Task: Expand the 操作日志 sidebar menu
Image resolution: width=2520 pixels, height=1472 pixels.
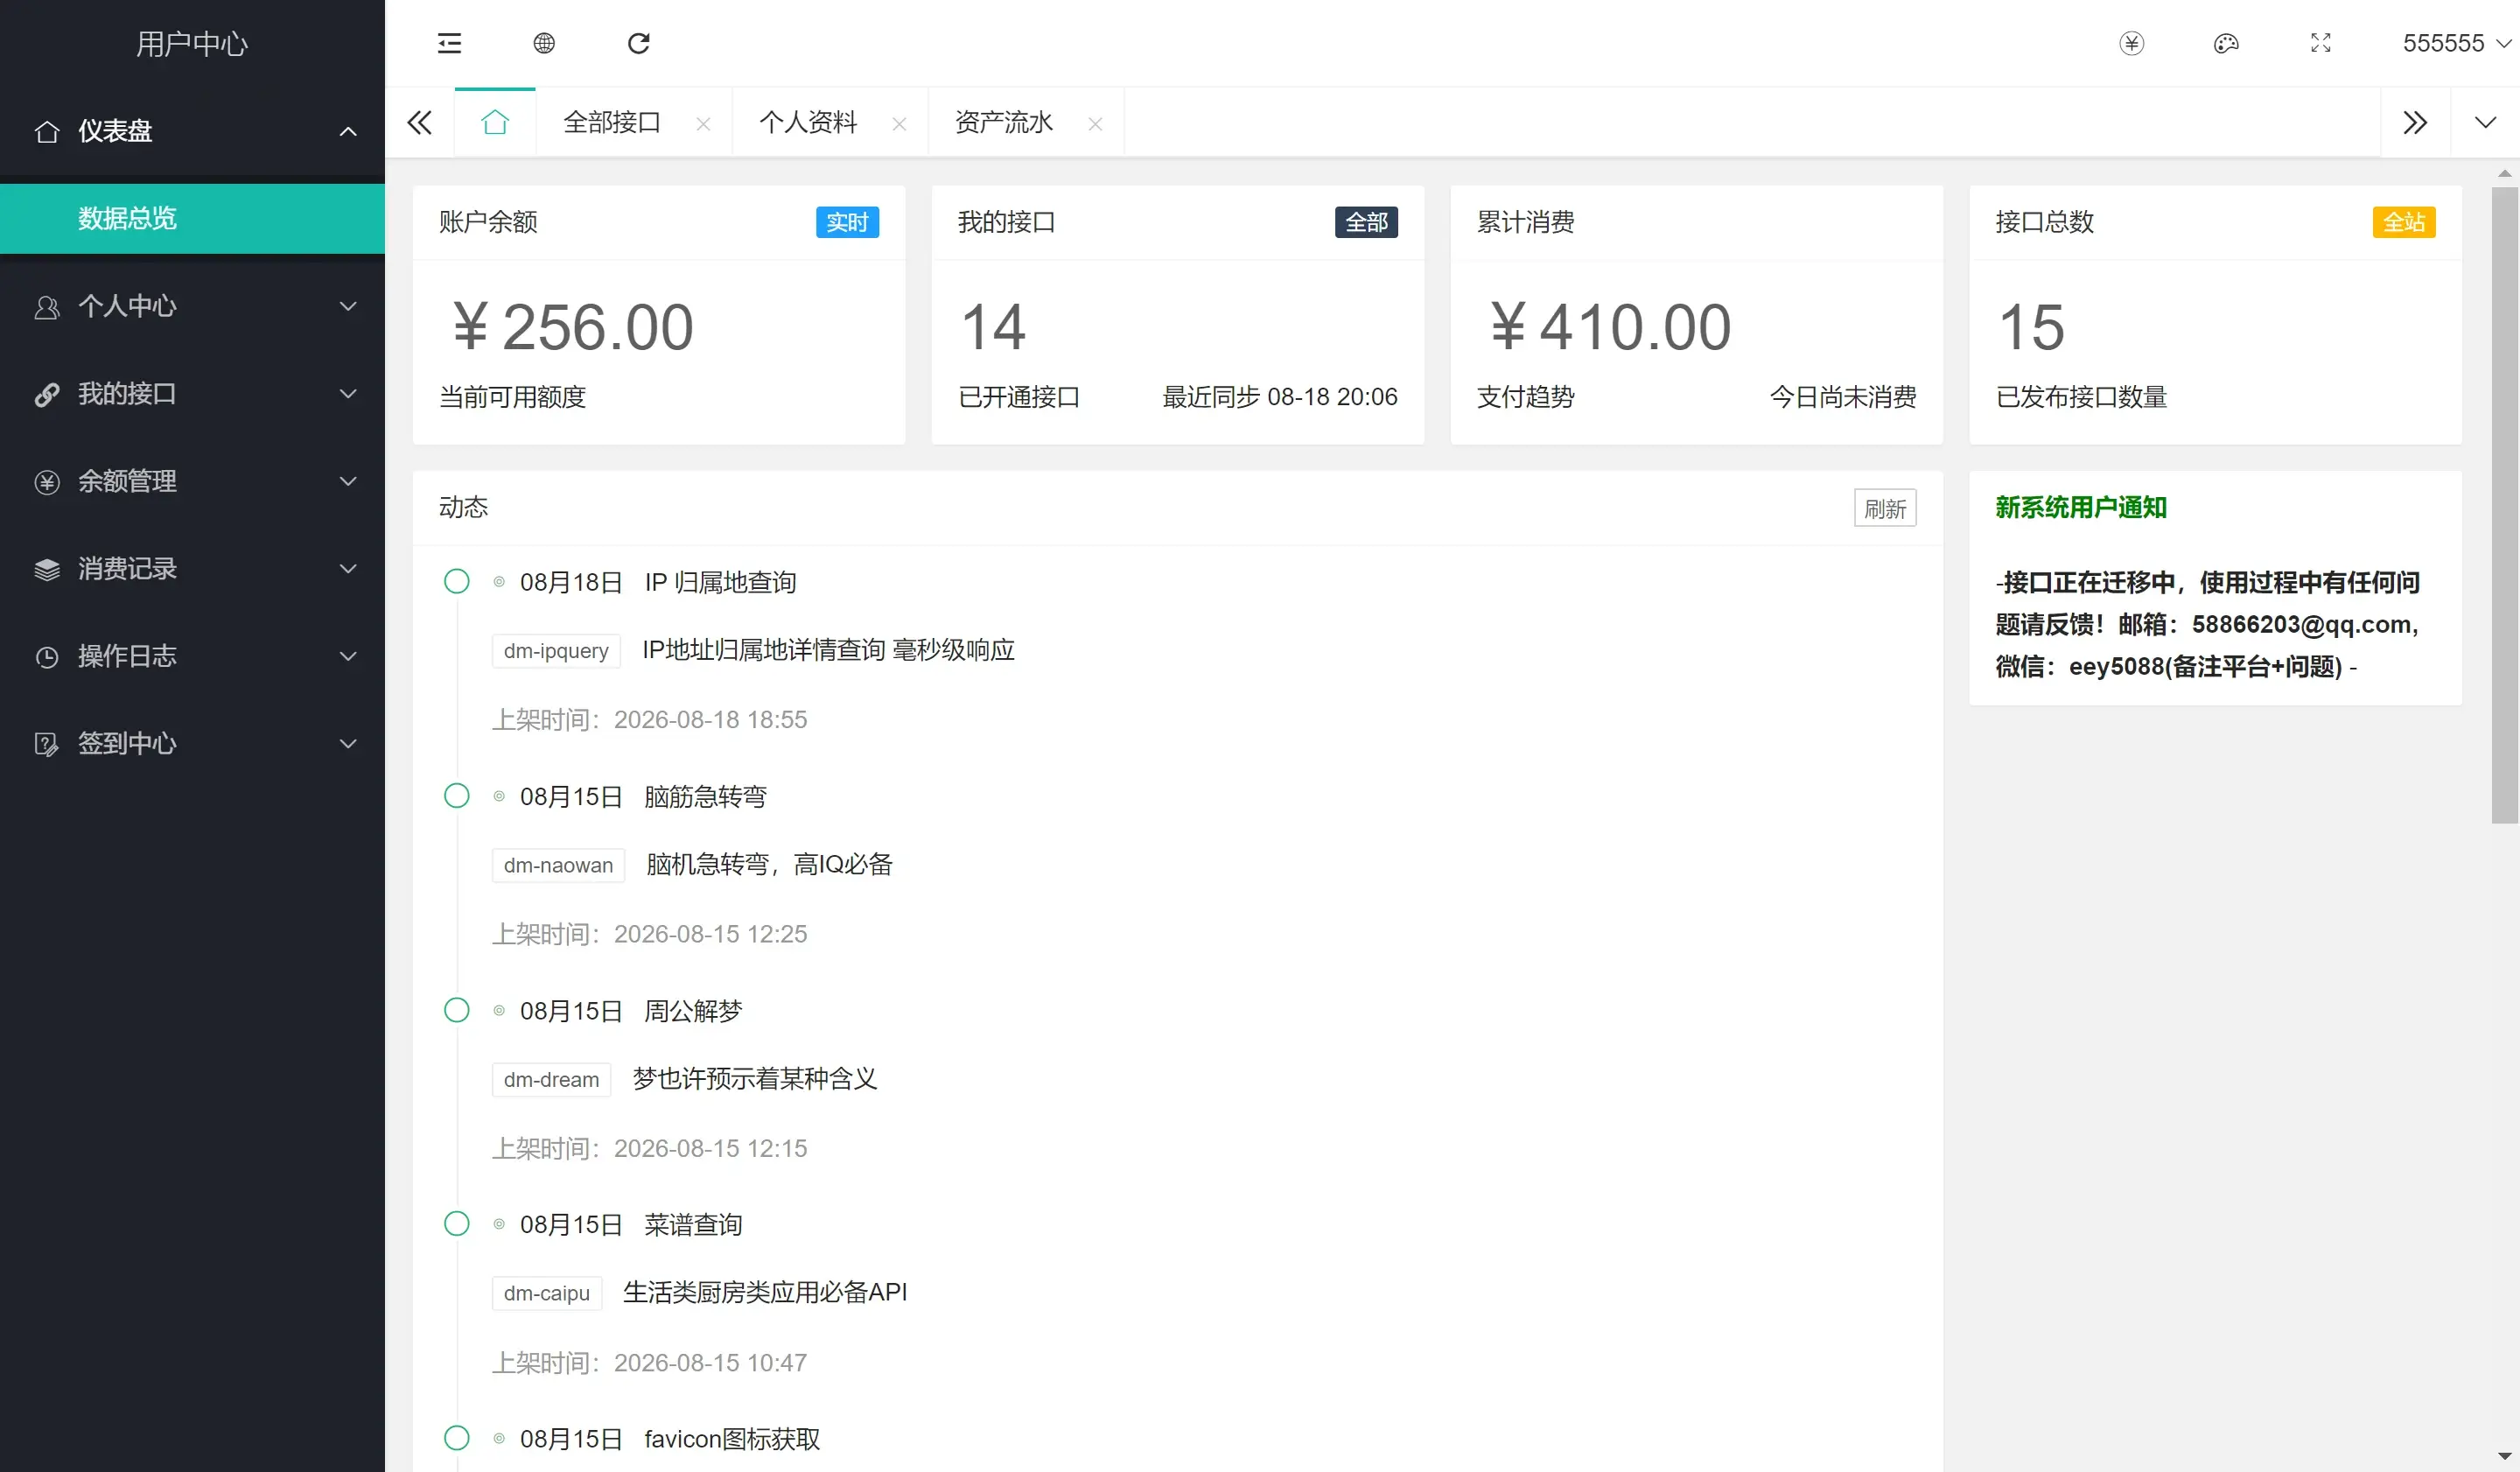Action: pyautogui.click(x=192, y=656)
